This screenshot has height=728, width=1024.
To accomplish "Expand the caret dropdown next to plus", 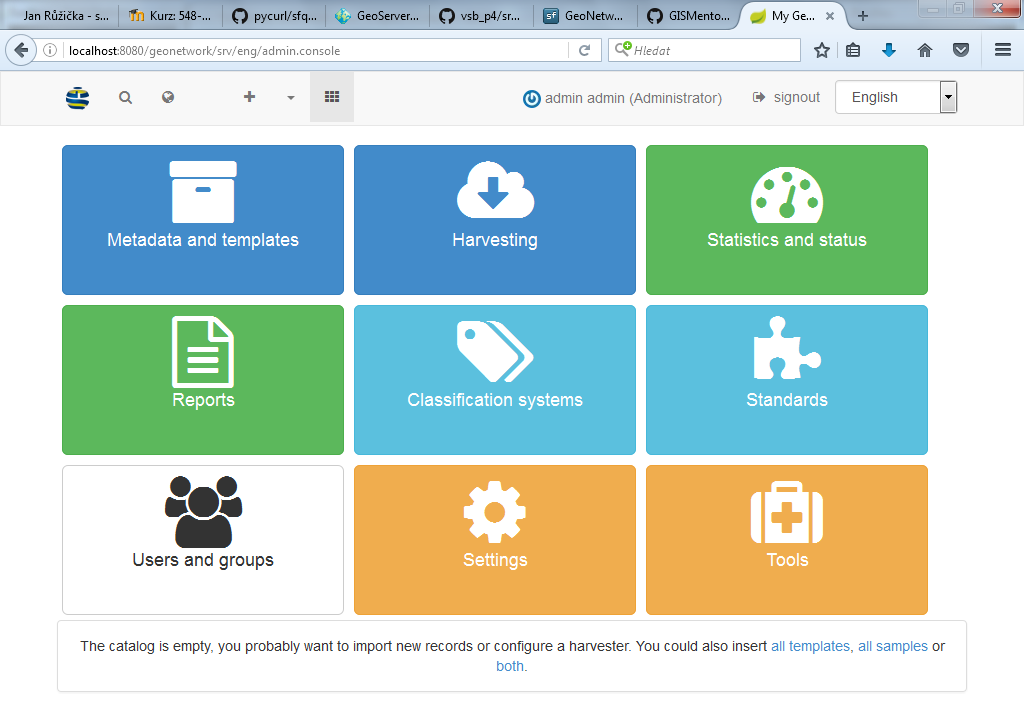I will coord(291,97).
